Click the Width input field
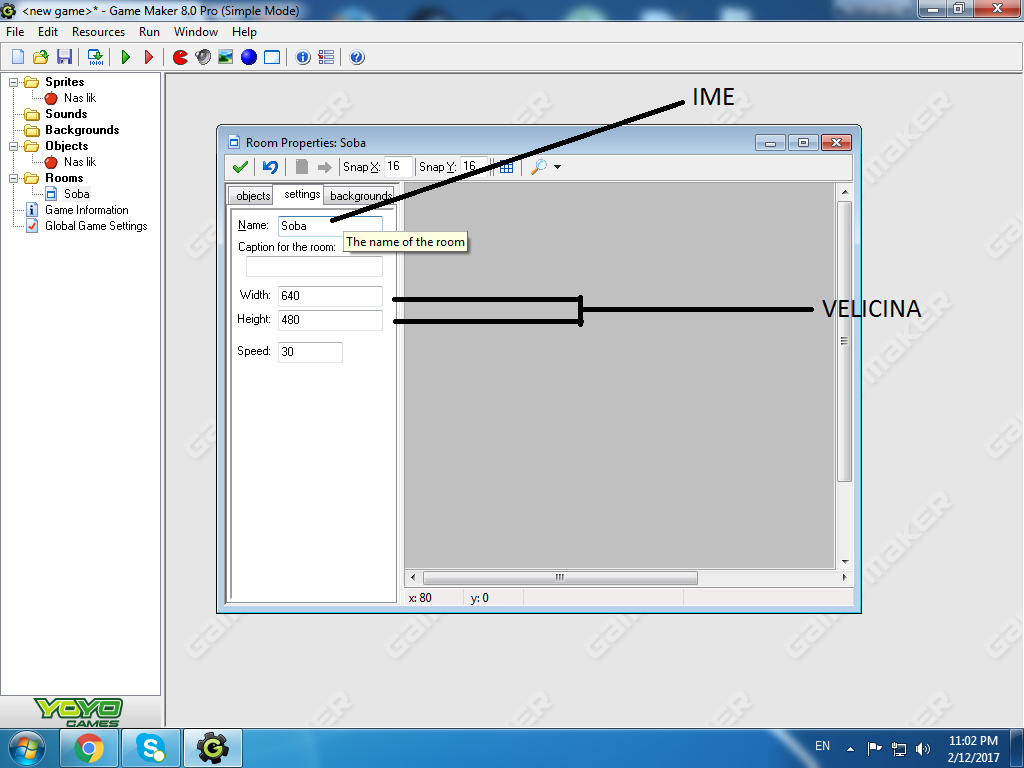This screenshot has height=768, width=1024. tap(330, 296)
